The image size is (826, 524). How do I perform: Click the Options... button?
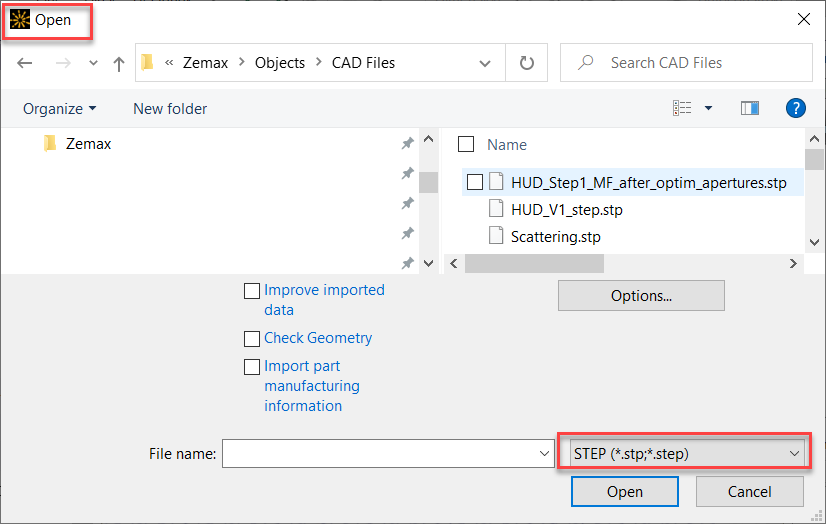pos(641,295)
